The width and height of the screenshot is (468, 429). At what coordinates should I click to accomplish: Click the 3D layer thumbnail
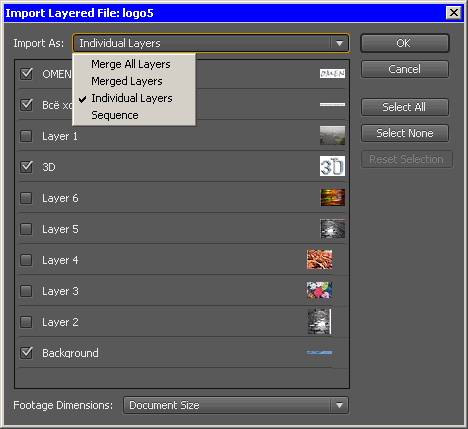click(332, 166)
